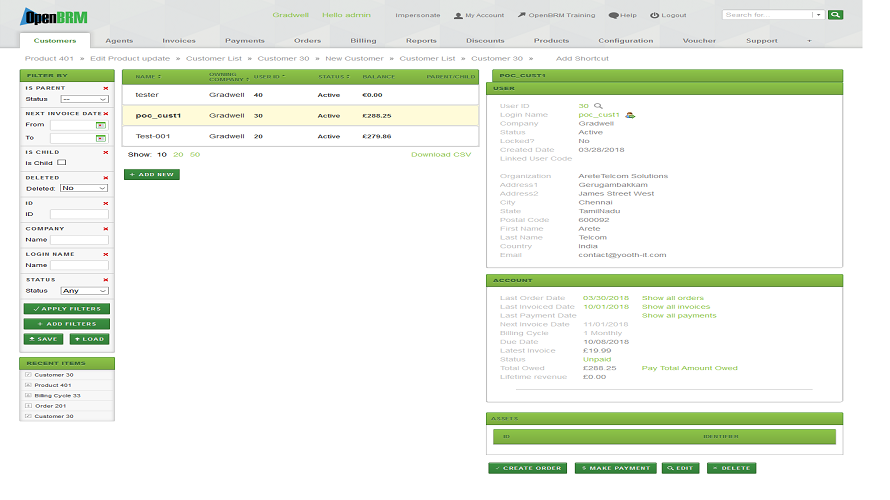Screen dimensions: 890x500
Task: Toggle the Is Child checkbox
Action: (62, 163)
